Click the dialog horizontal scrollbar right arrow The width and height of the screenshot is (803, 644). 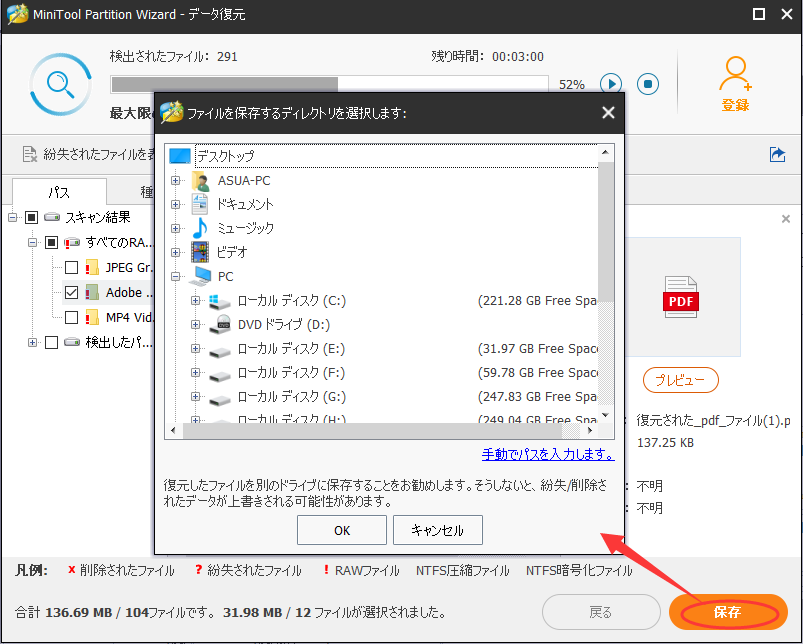[589, 431]
